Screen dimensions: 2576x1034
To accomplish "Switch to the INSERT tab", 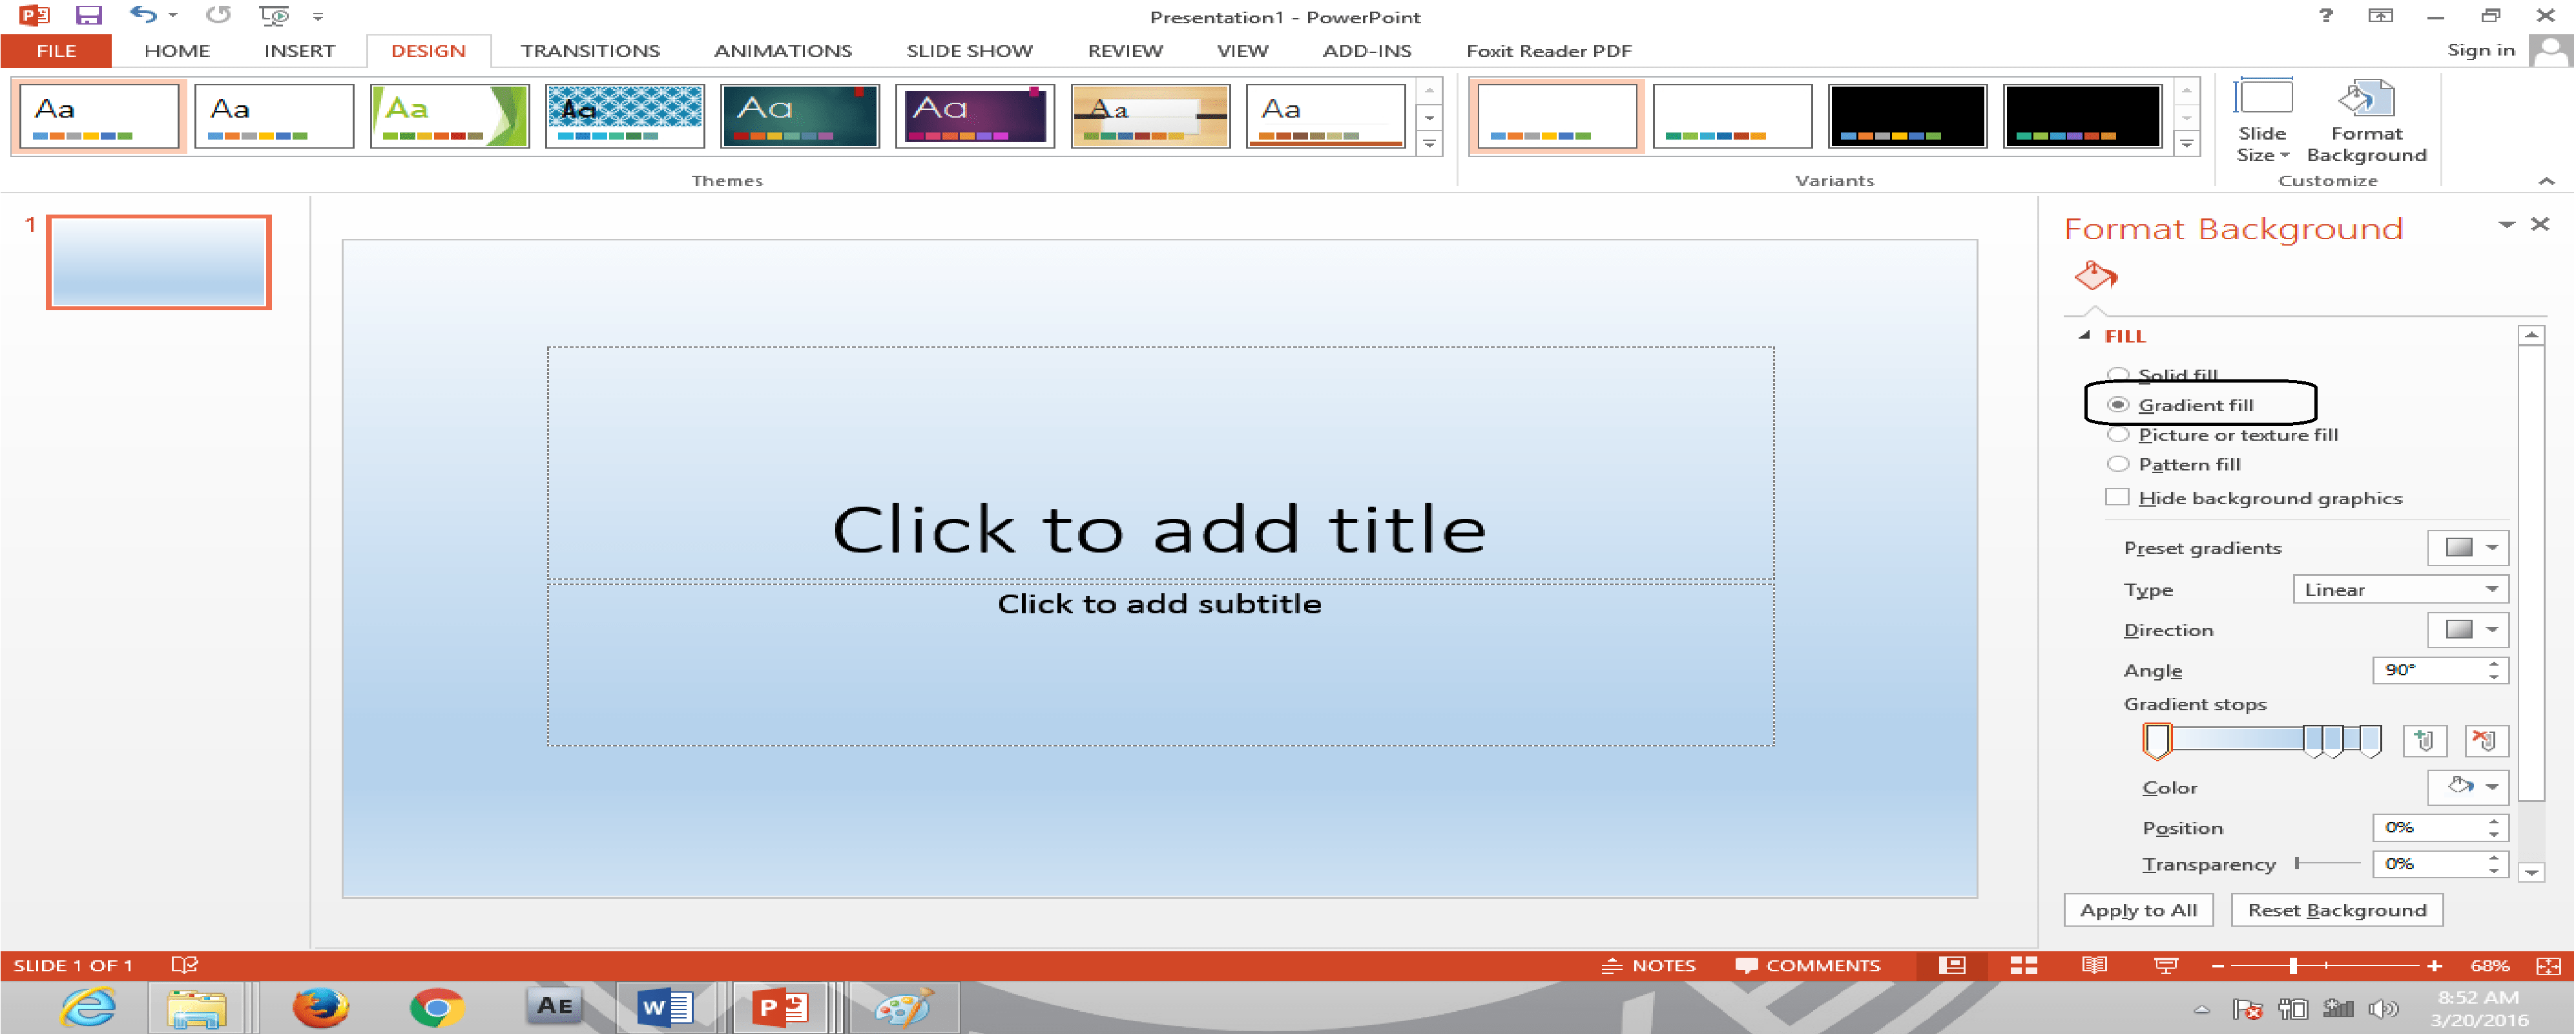I will click(x=298, y=51).
